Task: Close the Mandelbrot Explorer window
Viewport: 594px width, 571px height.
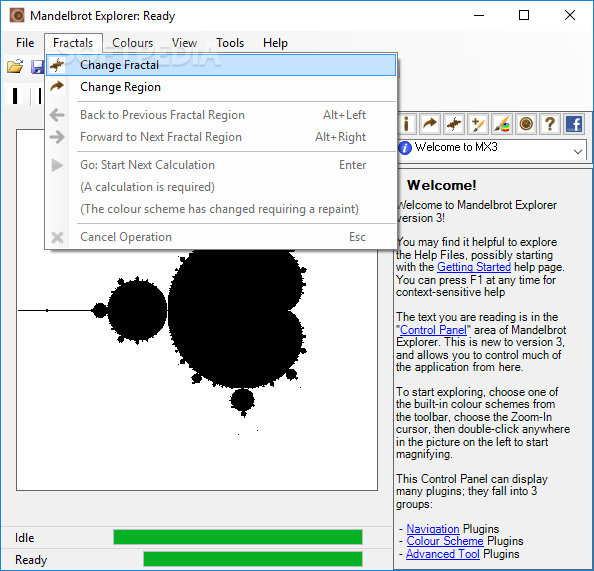Action: (x=570, y=16)
